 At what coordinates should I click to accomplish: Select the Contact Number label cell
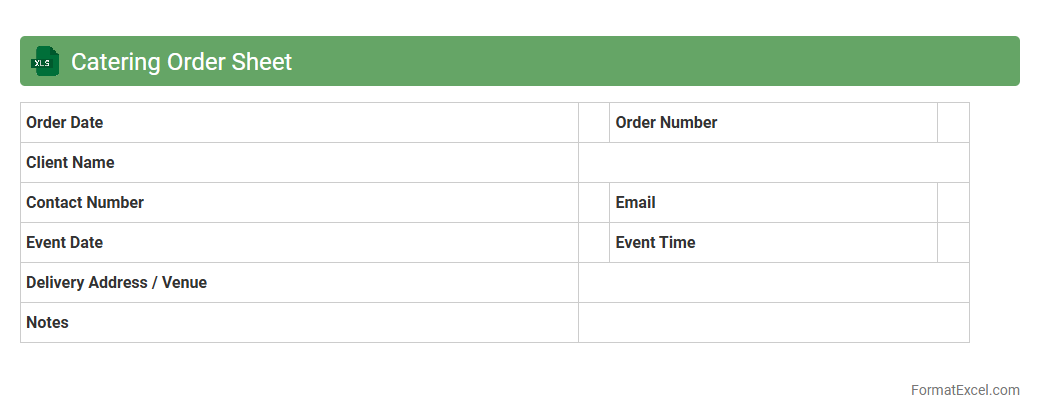[x=299, y=203]
